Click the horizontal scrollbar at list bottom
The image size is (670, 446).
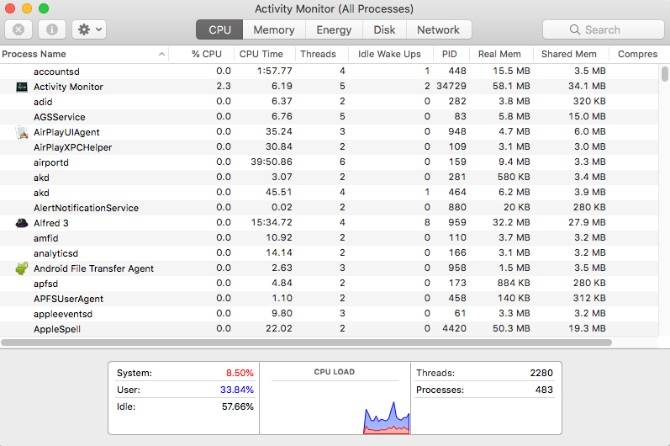306,343
